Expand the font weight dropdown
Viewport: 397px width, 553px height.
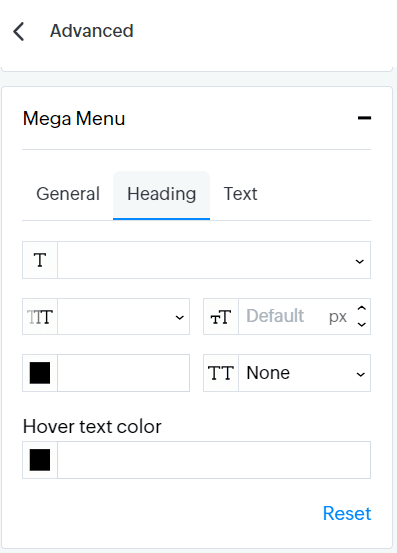coord(123,317)
